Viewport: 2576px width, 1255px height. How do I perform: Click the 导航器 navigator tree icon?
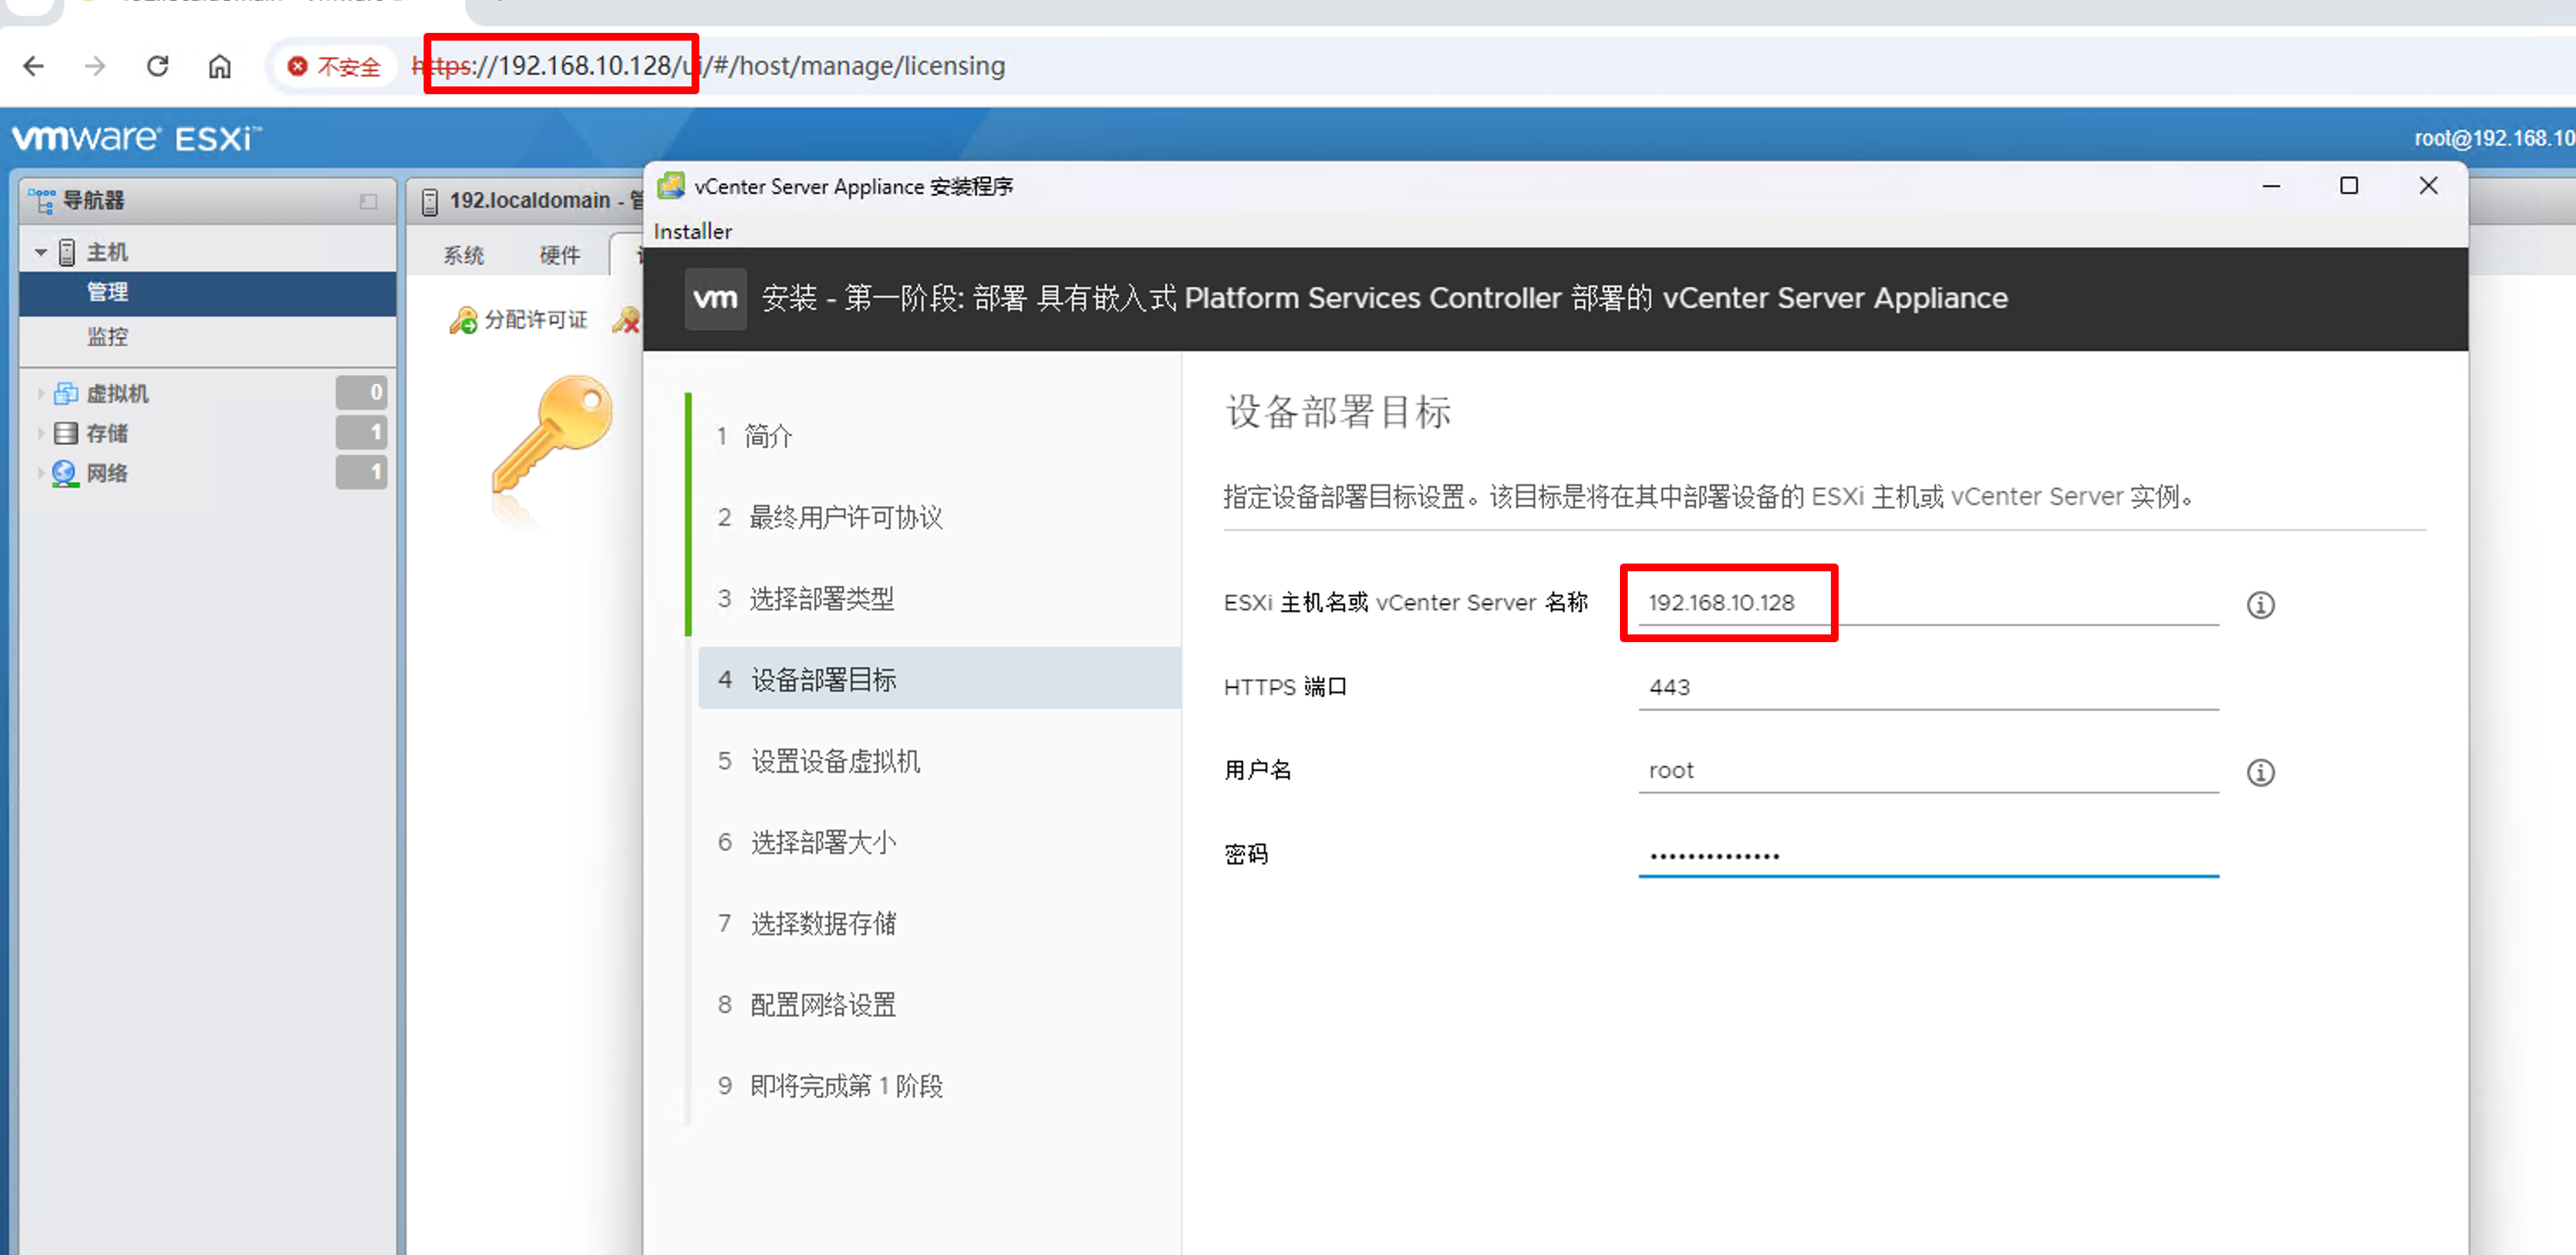(x=42, y=200)
